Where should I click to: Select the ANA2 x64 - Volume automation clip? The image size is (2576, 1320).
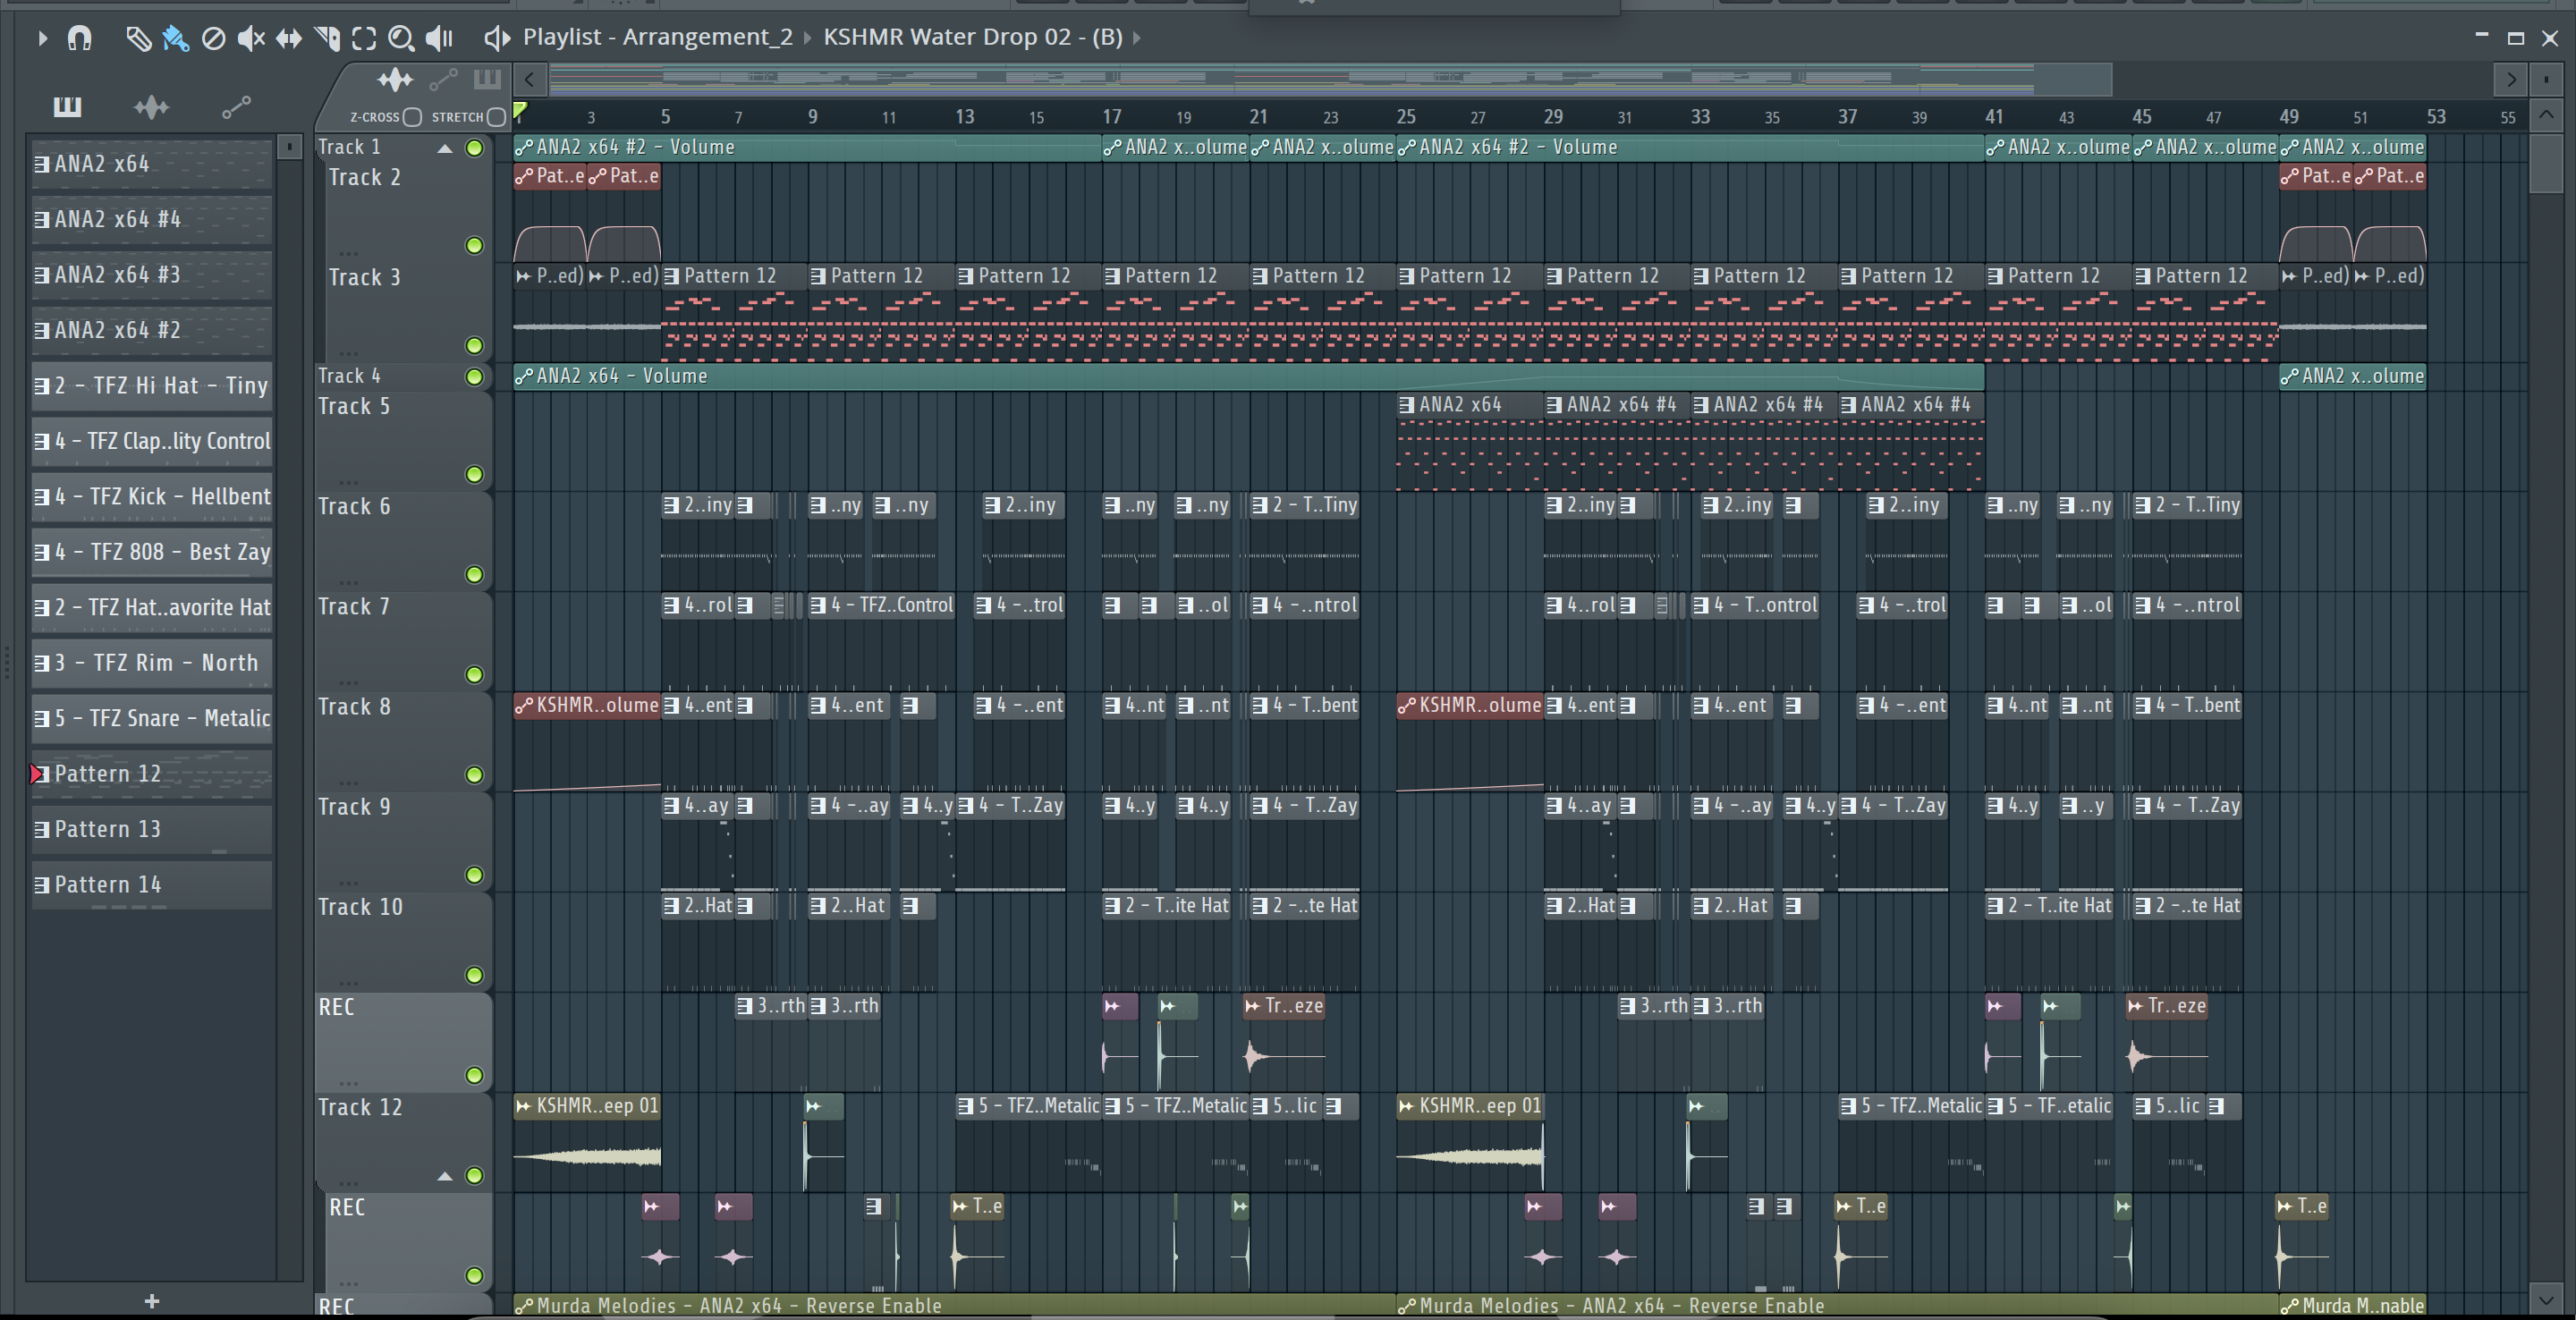[1248, 376]
